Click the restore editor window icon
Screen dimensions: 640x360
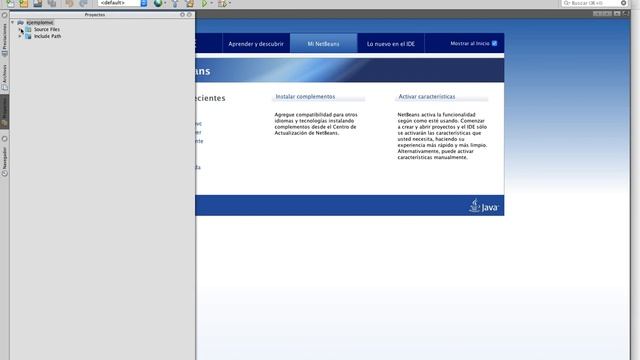coord(625,14)
